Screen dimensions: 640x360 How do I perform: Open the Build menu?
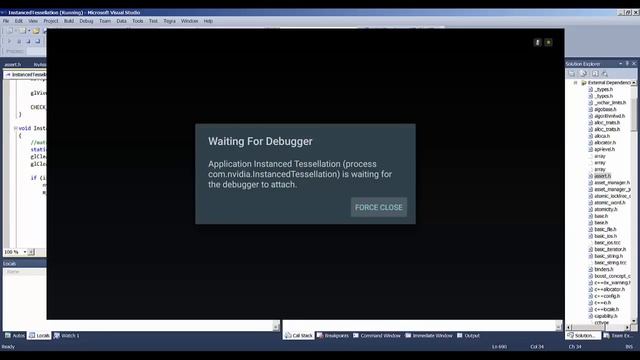point(69,21)
